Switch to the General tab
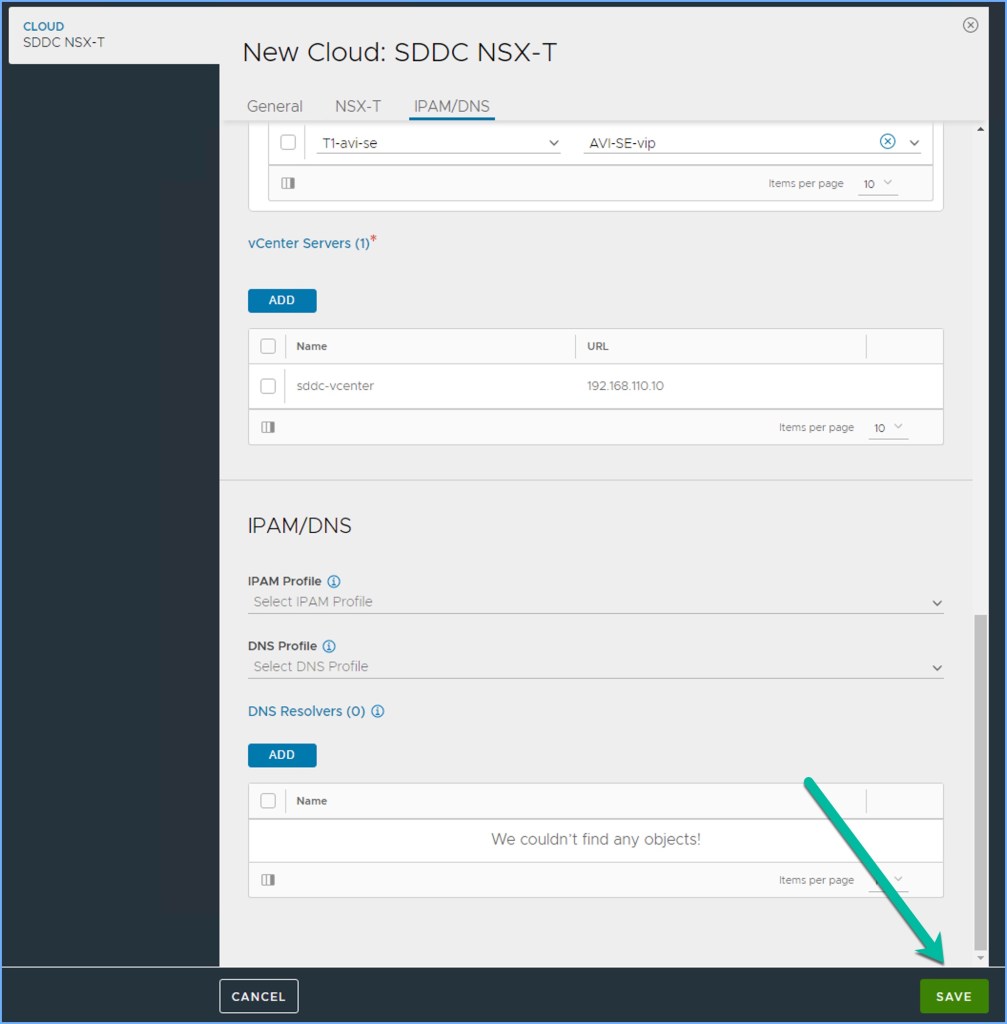Image resolution: width=1007 pixels, height=1024 pixels. (274, 106)
